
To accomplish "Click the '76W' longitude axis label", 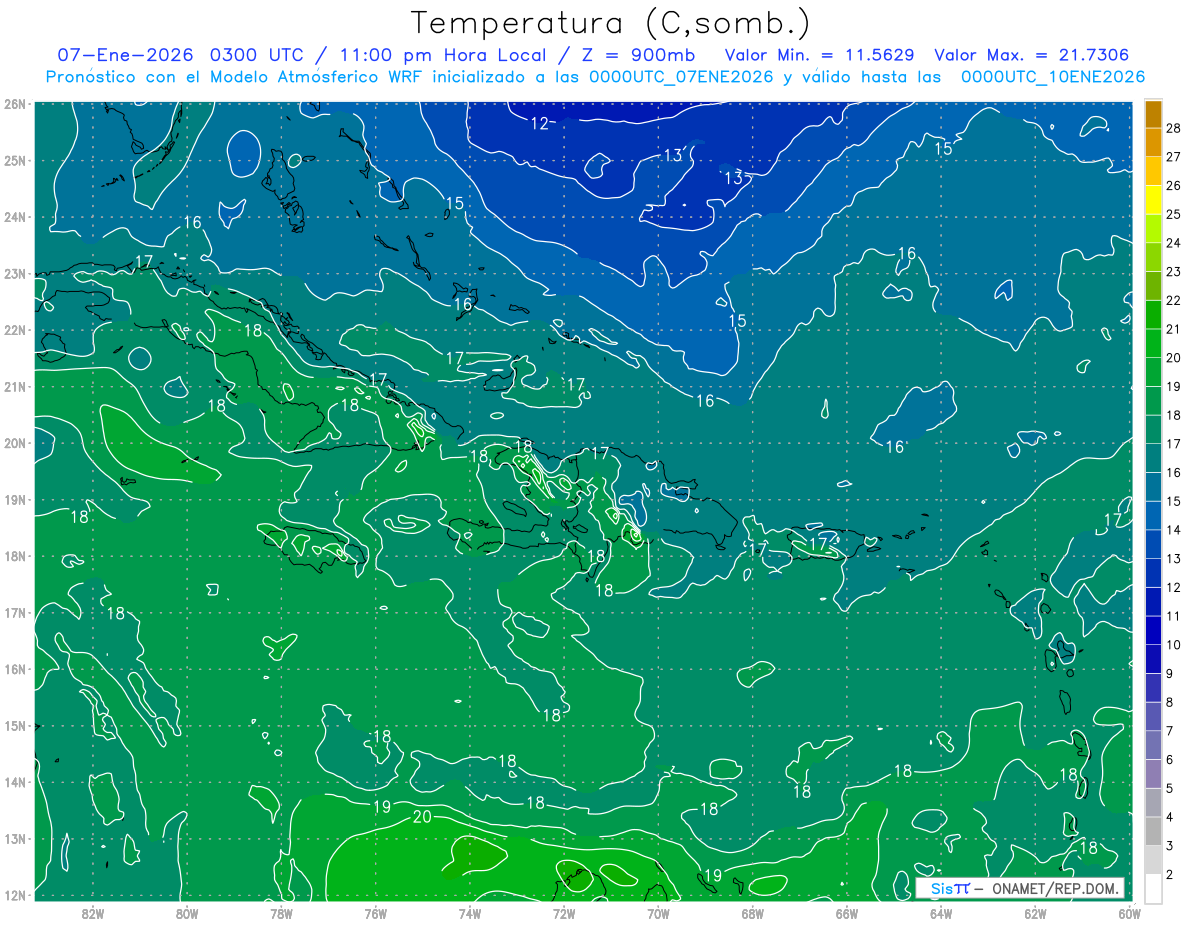I will (375, 913).
